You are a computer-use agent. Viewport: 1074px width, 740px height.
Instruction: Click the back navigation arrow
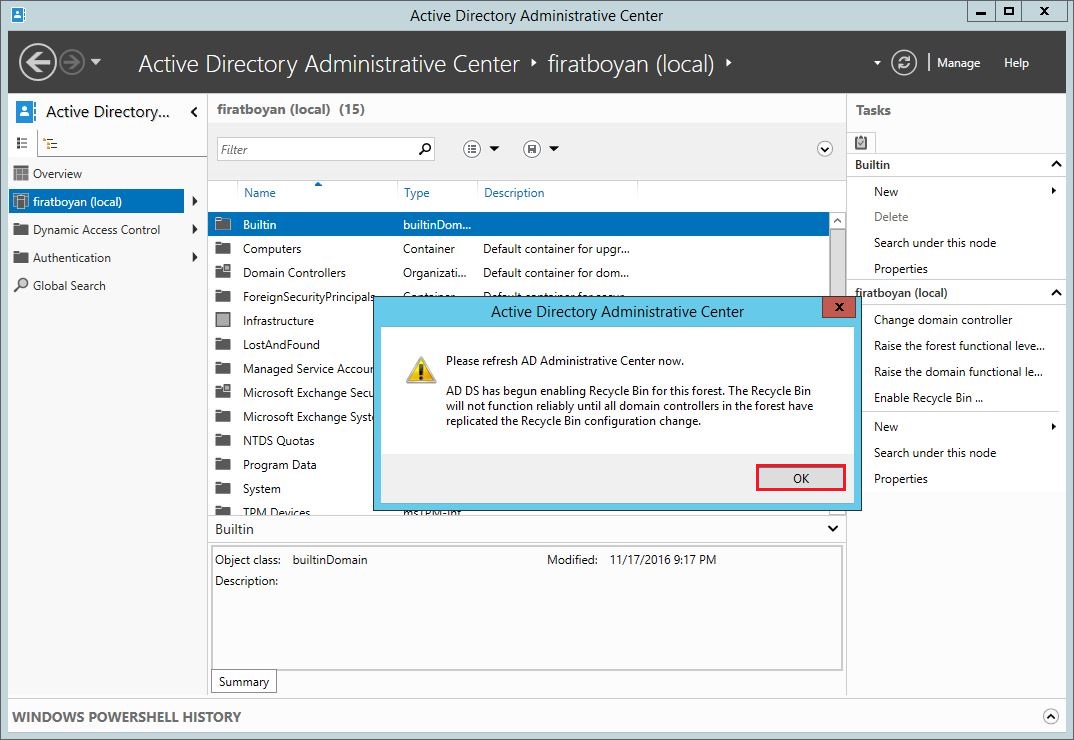(x=37, y=62)
